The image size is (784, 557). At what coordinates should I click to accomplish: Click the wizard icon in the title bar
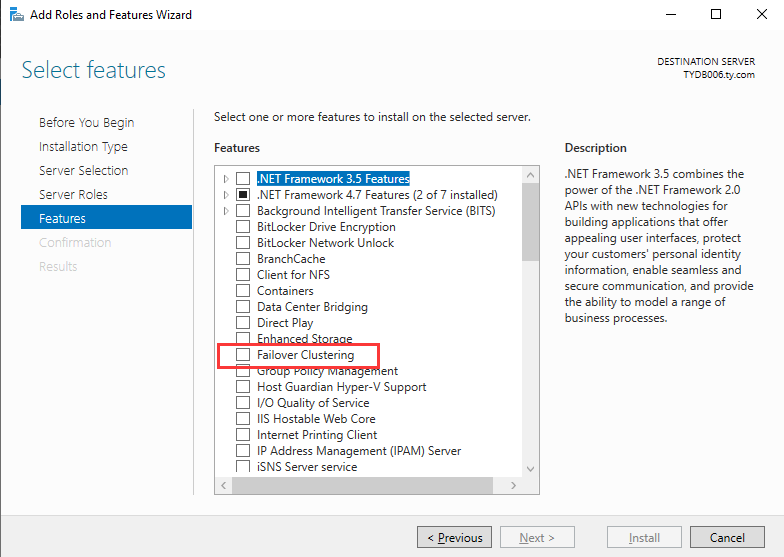[x=16, y=15]
